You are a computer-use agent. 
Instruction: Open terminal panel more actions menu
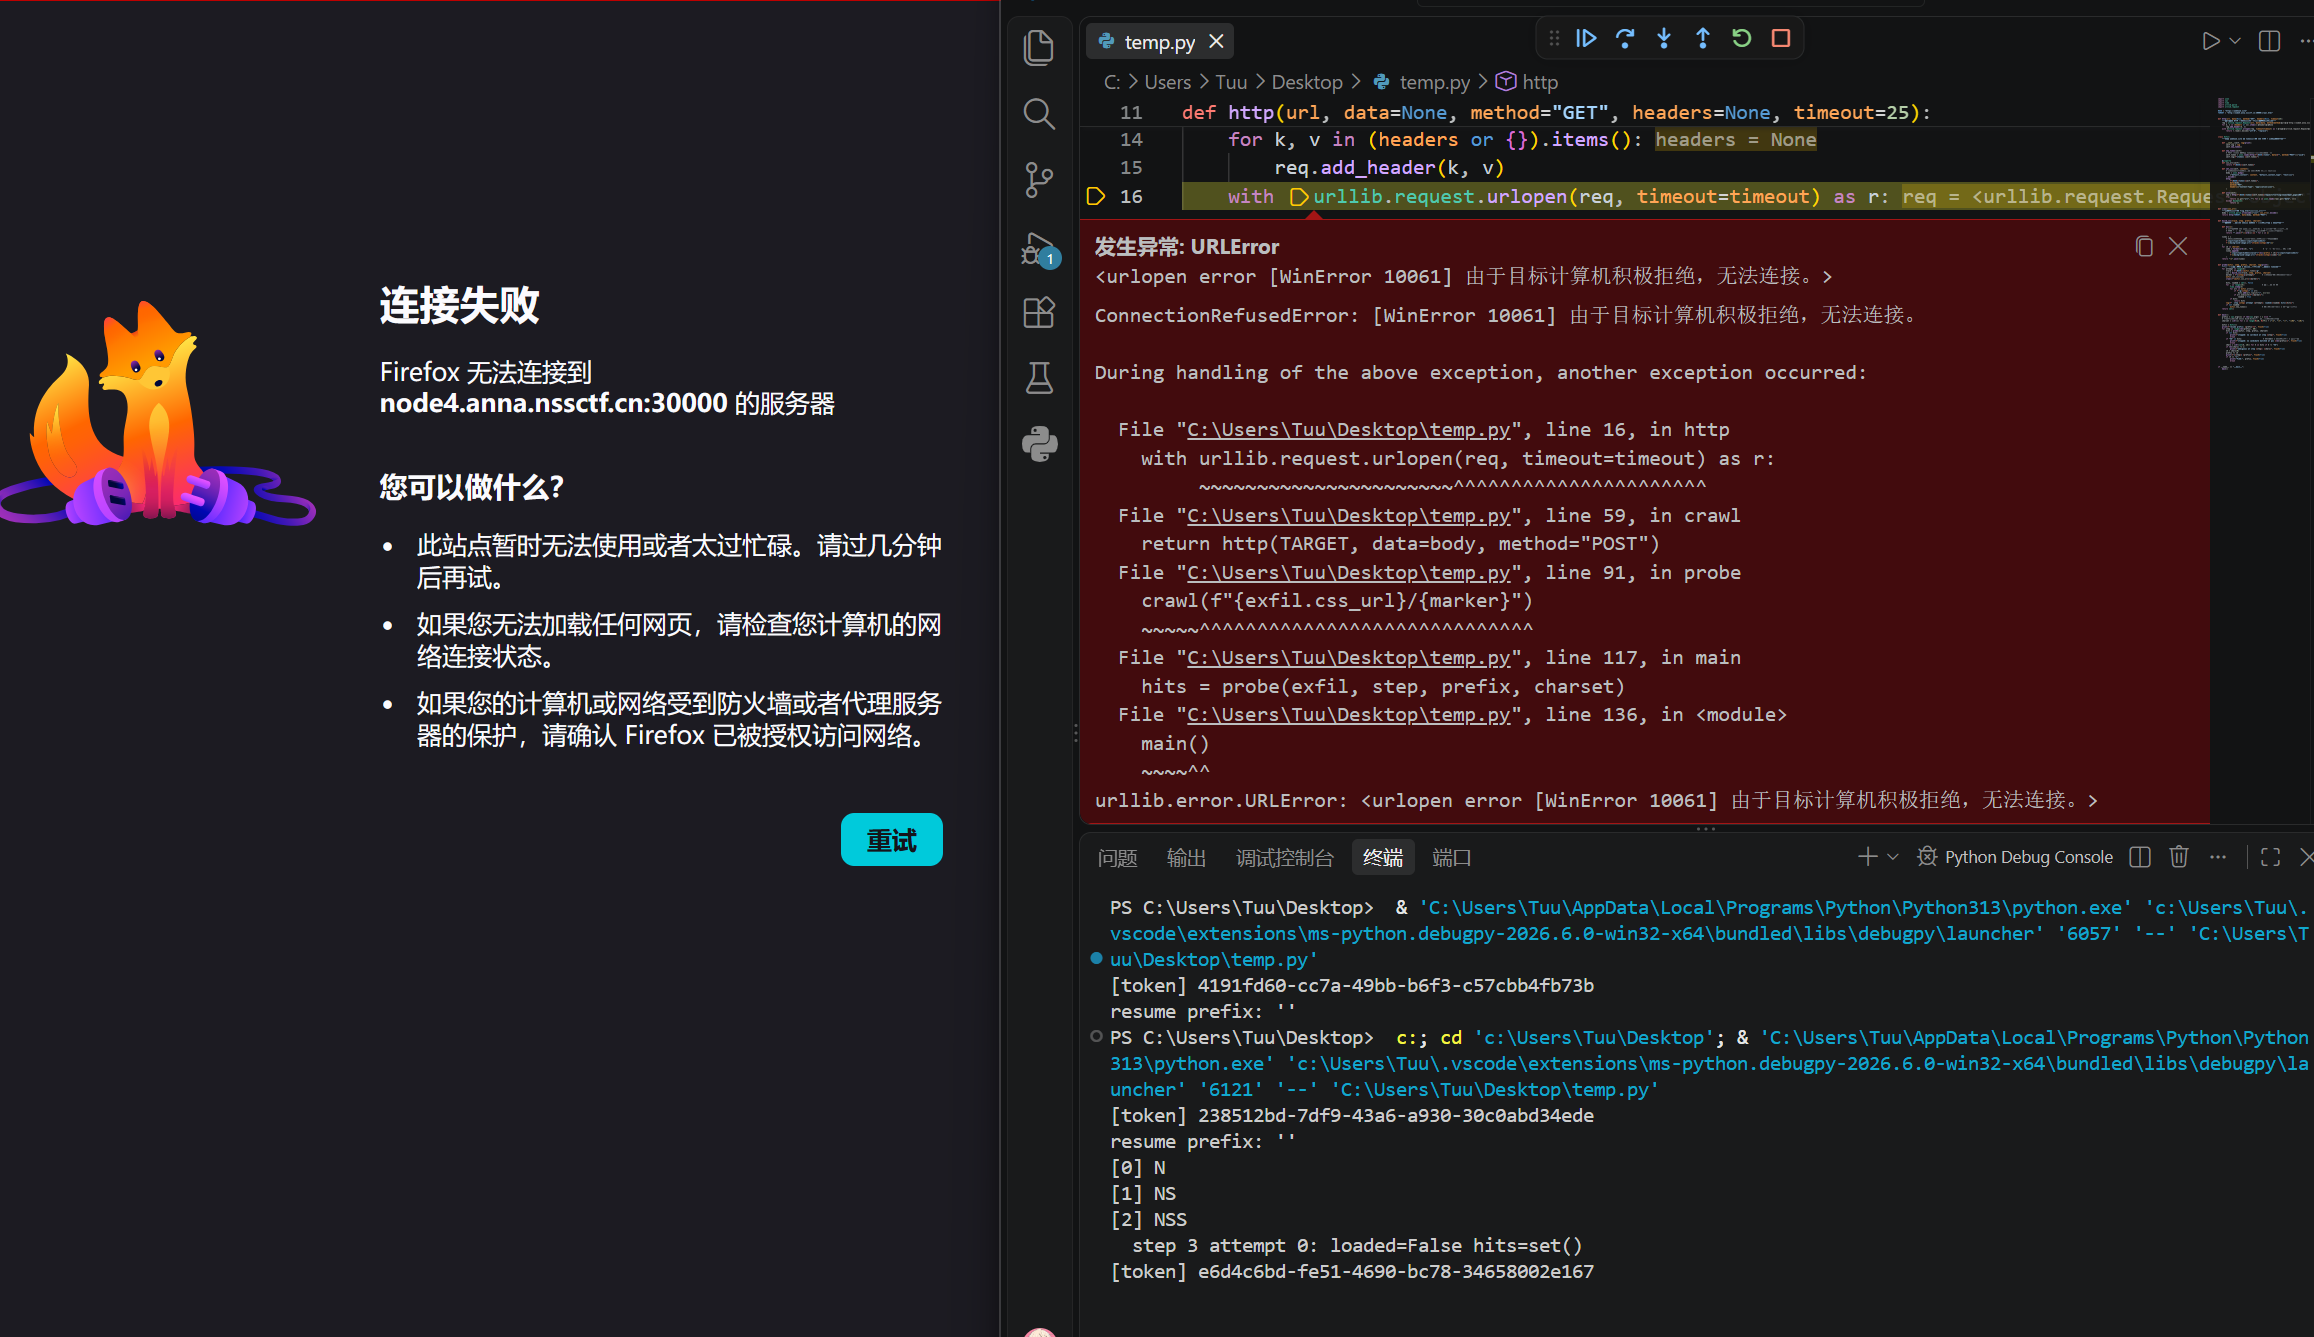[2218, 857]
